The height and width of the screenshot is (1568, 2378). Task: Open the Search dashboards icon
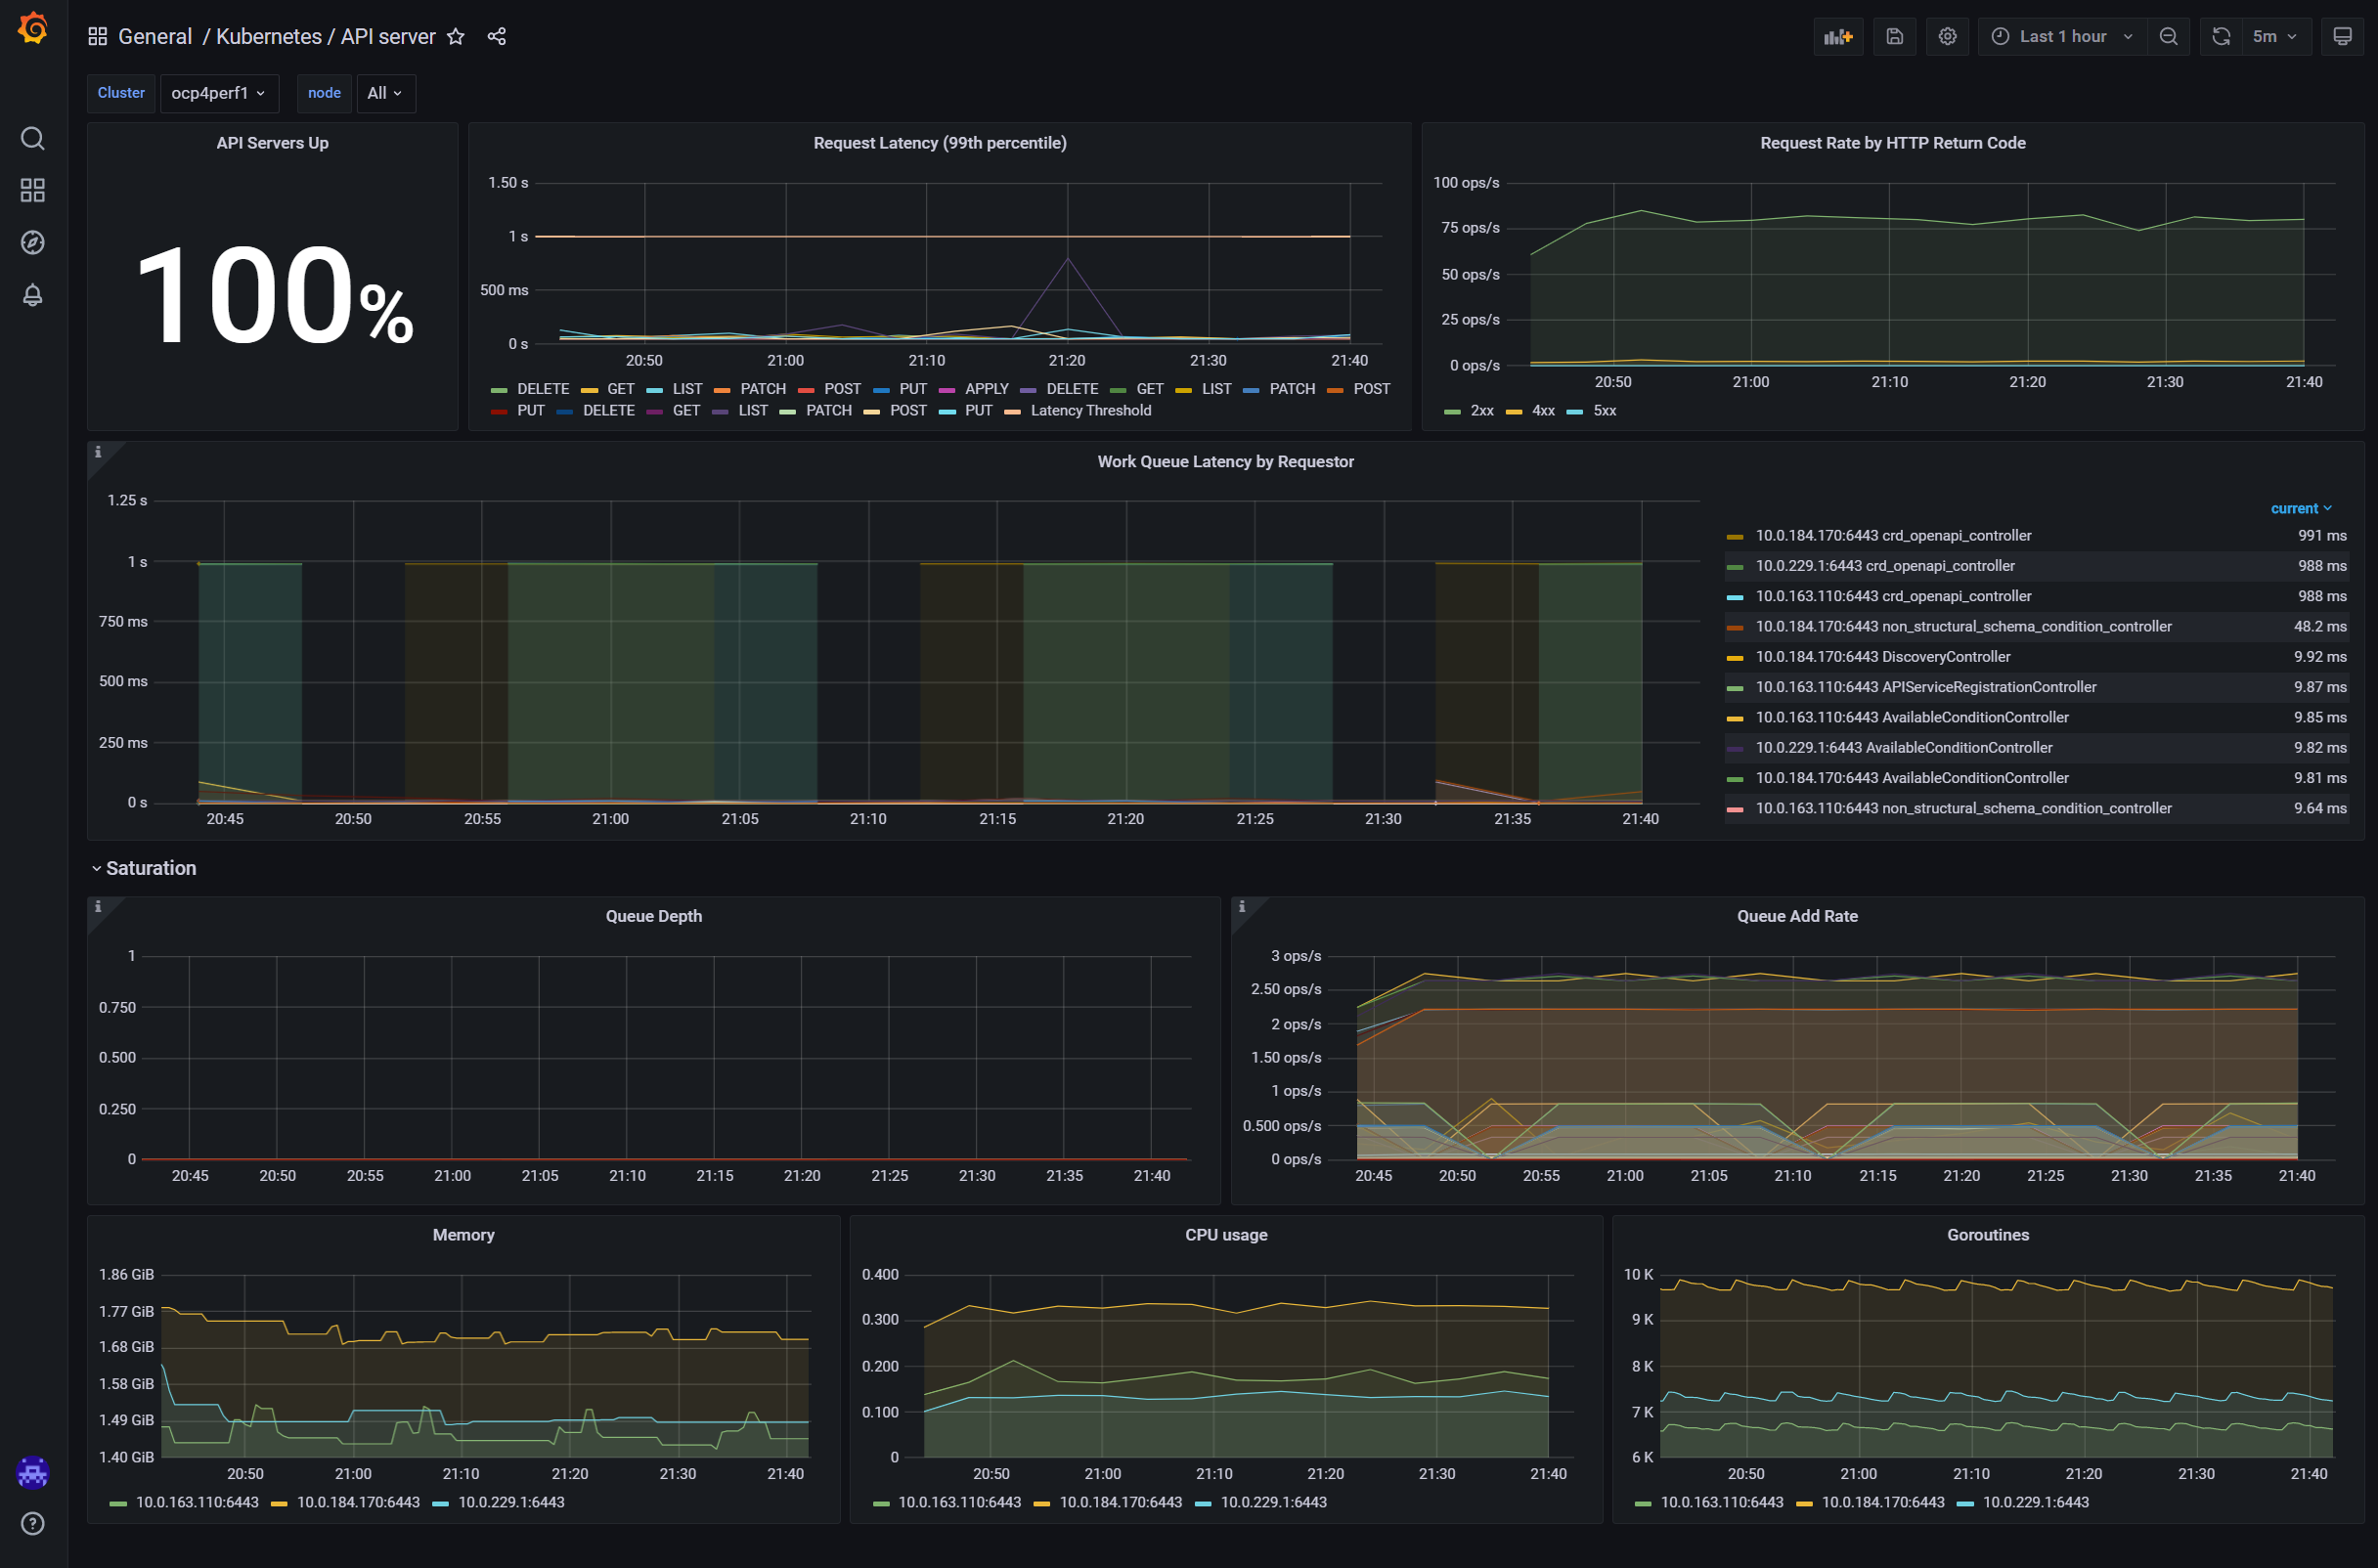(x=33, y=138)
